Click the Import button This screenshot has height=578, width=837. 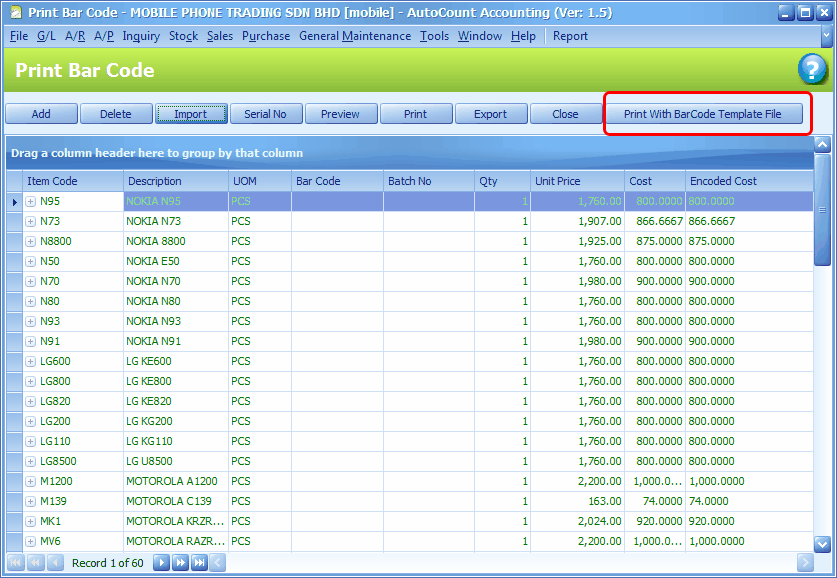coord(191,114)
